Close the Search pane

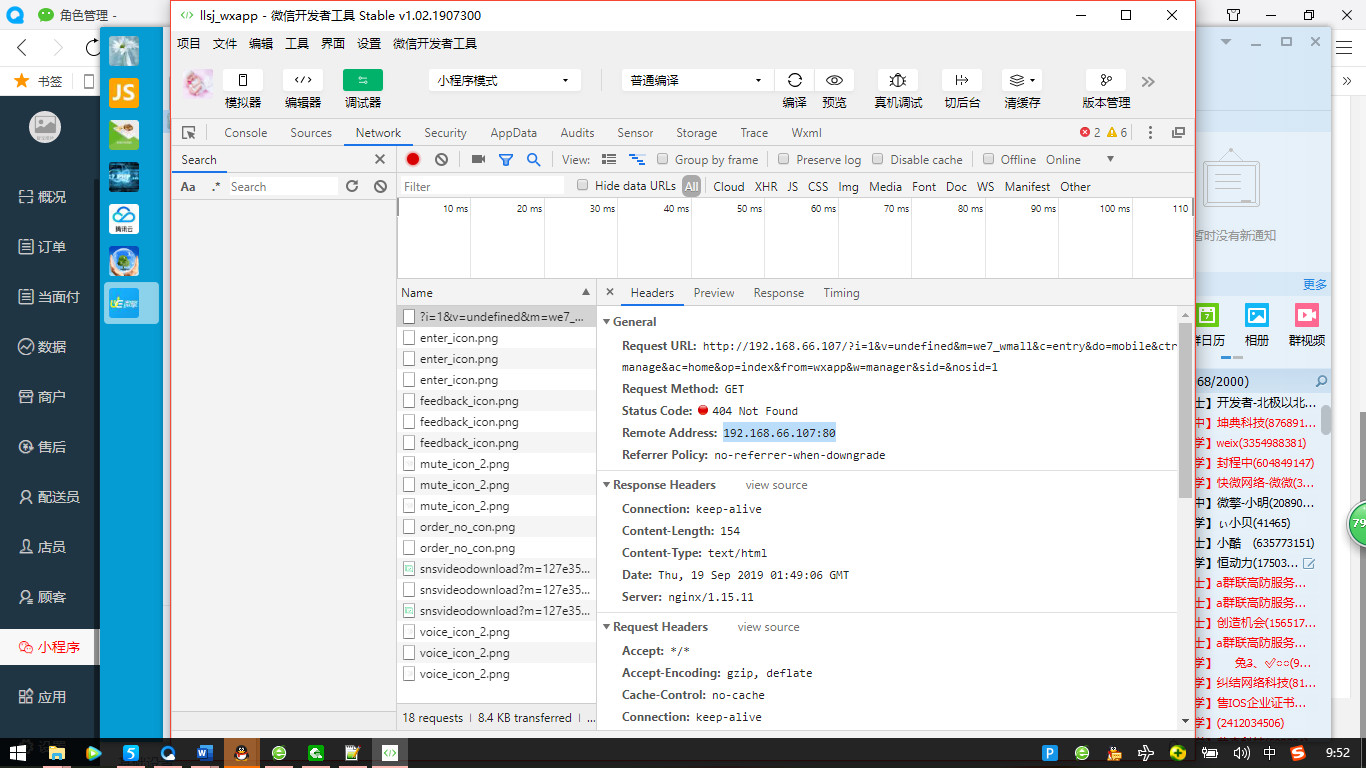pyautogui.click(x=380, y=159)
